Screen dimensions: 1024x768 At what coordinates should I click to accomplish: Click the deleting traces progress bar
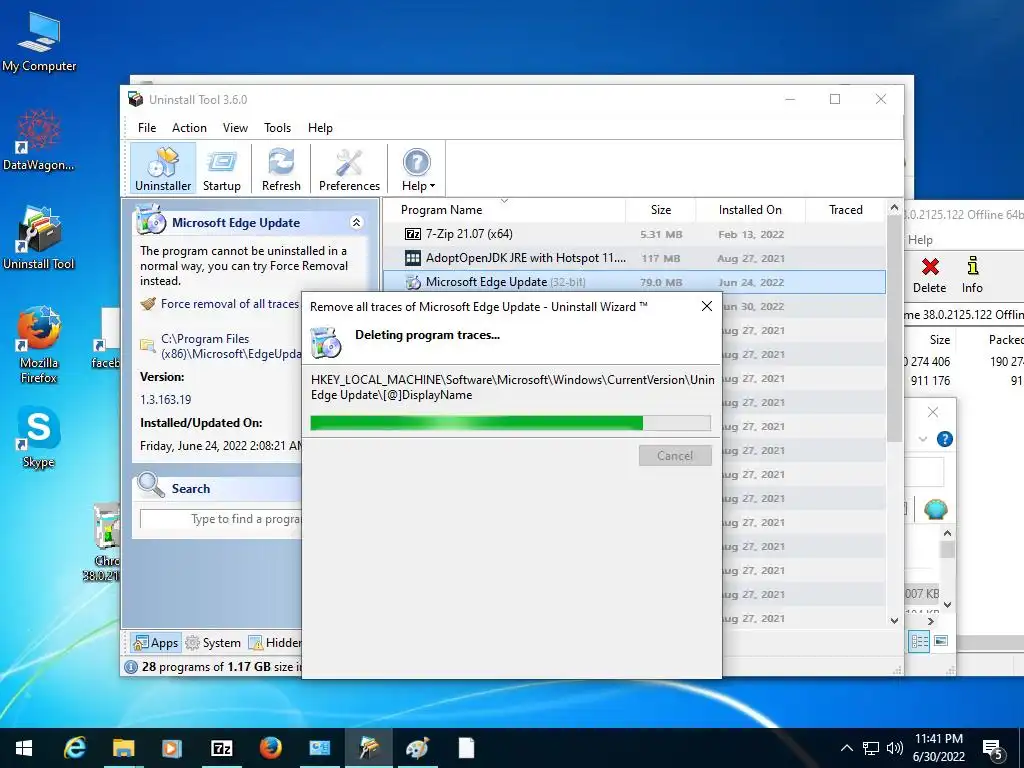tap(510, 423)
